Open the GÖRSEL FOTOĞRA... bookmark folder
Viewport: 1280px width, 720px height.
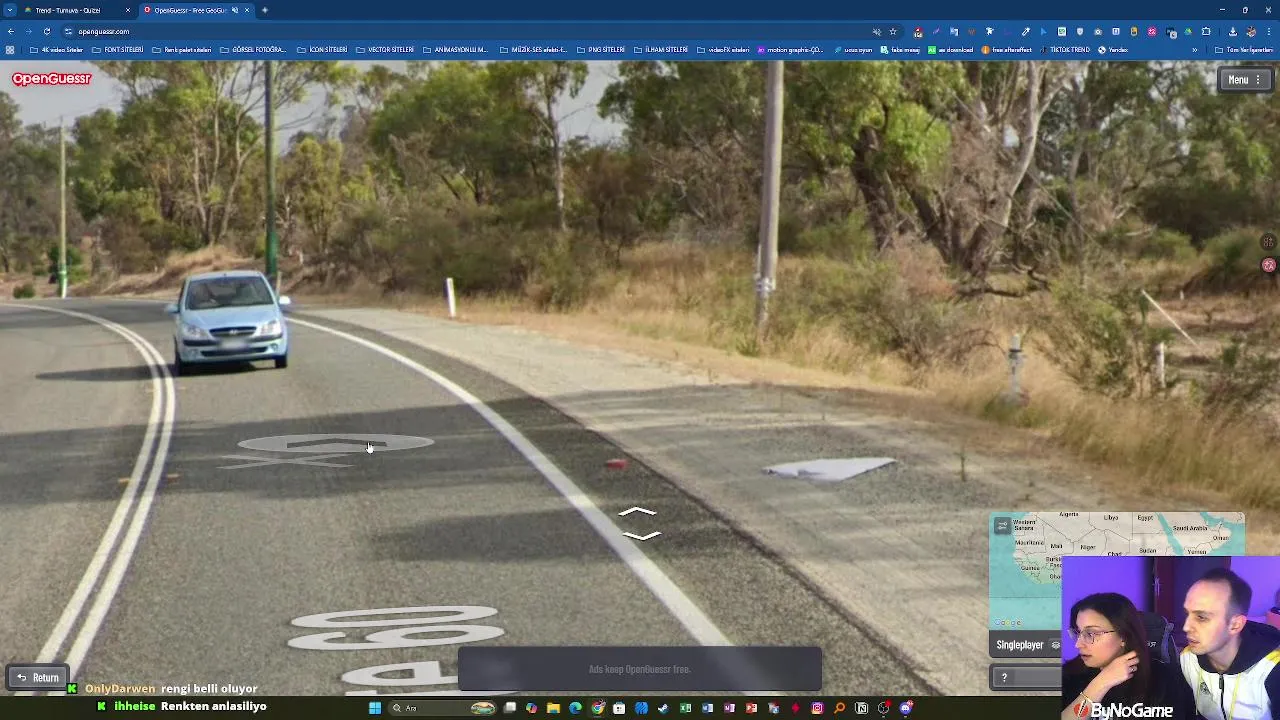point(252,50)
